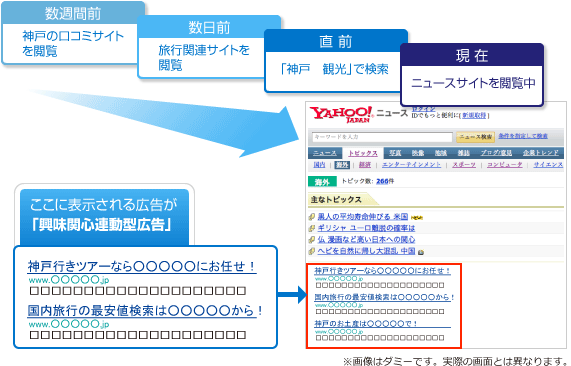The width and height of the screenshot is (571, 366).
Task: Open the 条件を指定して検索 link
Action: pos(523,136)
